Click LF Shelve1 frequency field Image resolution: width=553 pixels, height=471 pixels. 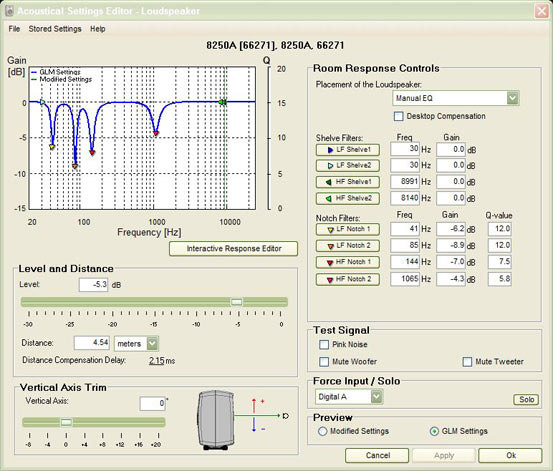(x=405, y=149)
